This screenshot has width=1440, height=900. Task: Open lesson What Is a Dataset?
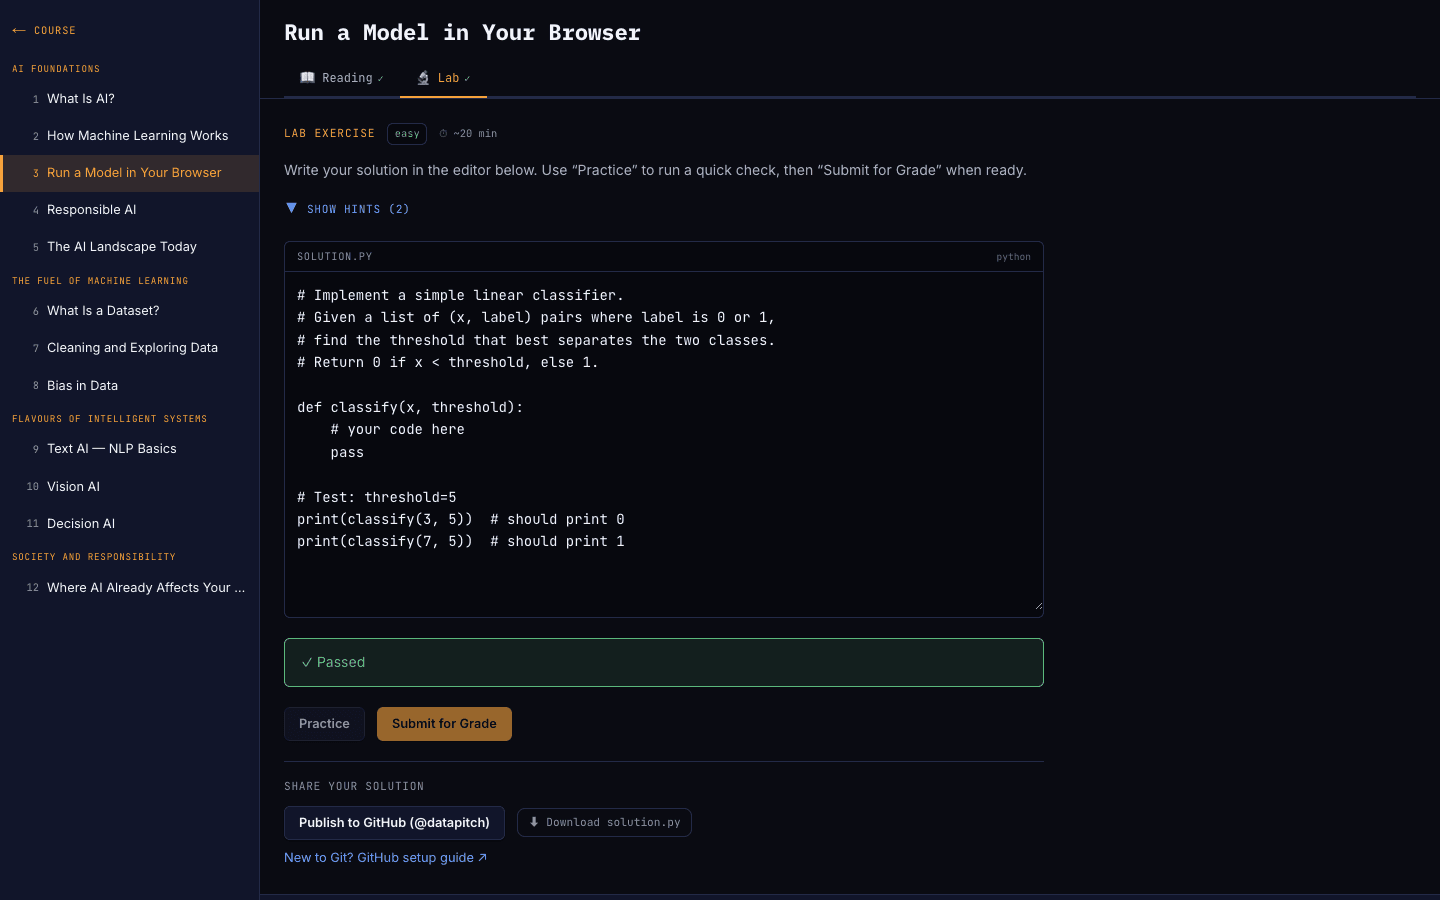[x=130, y=311]
